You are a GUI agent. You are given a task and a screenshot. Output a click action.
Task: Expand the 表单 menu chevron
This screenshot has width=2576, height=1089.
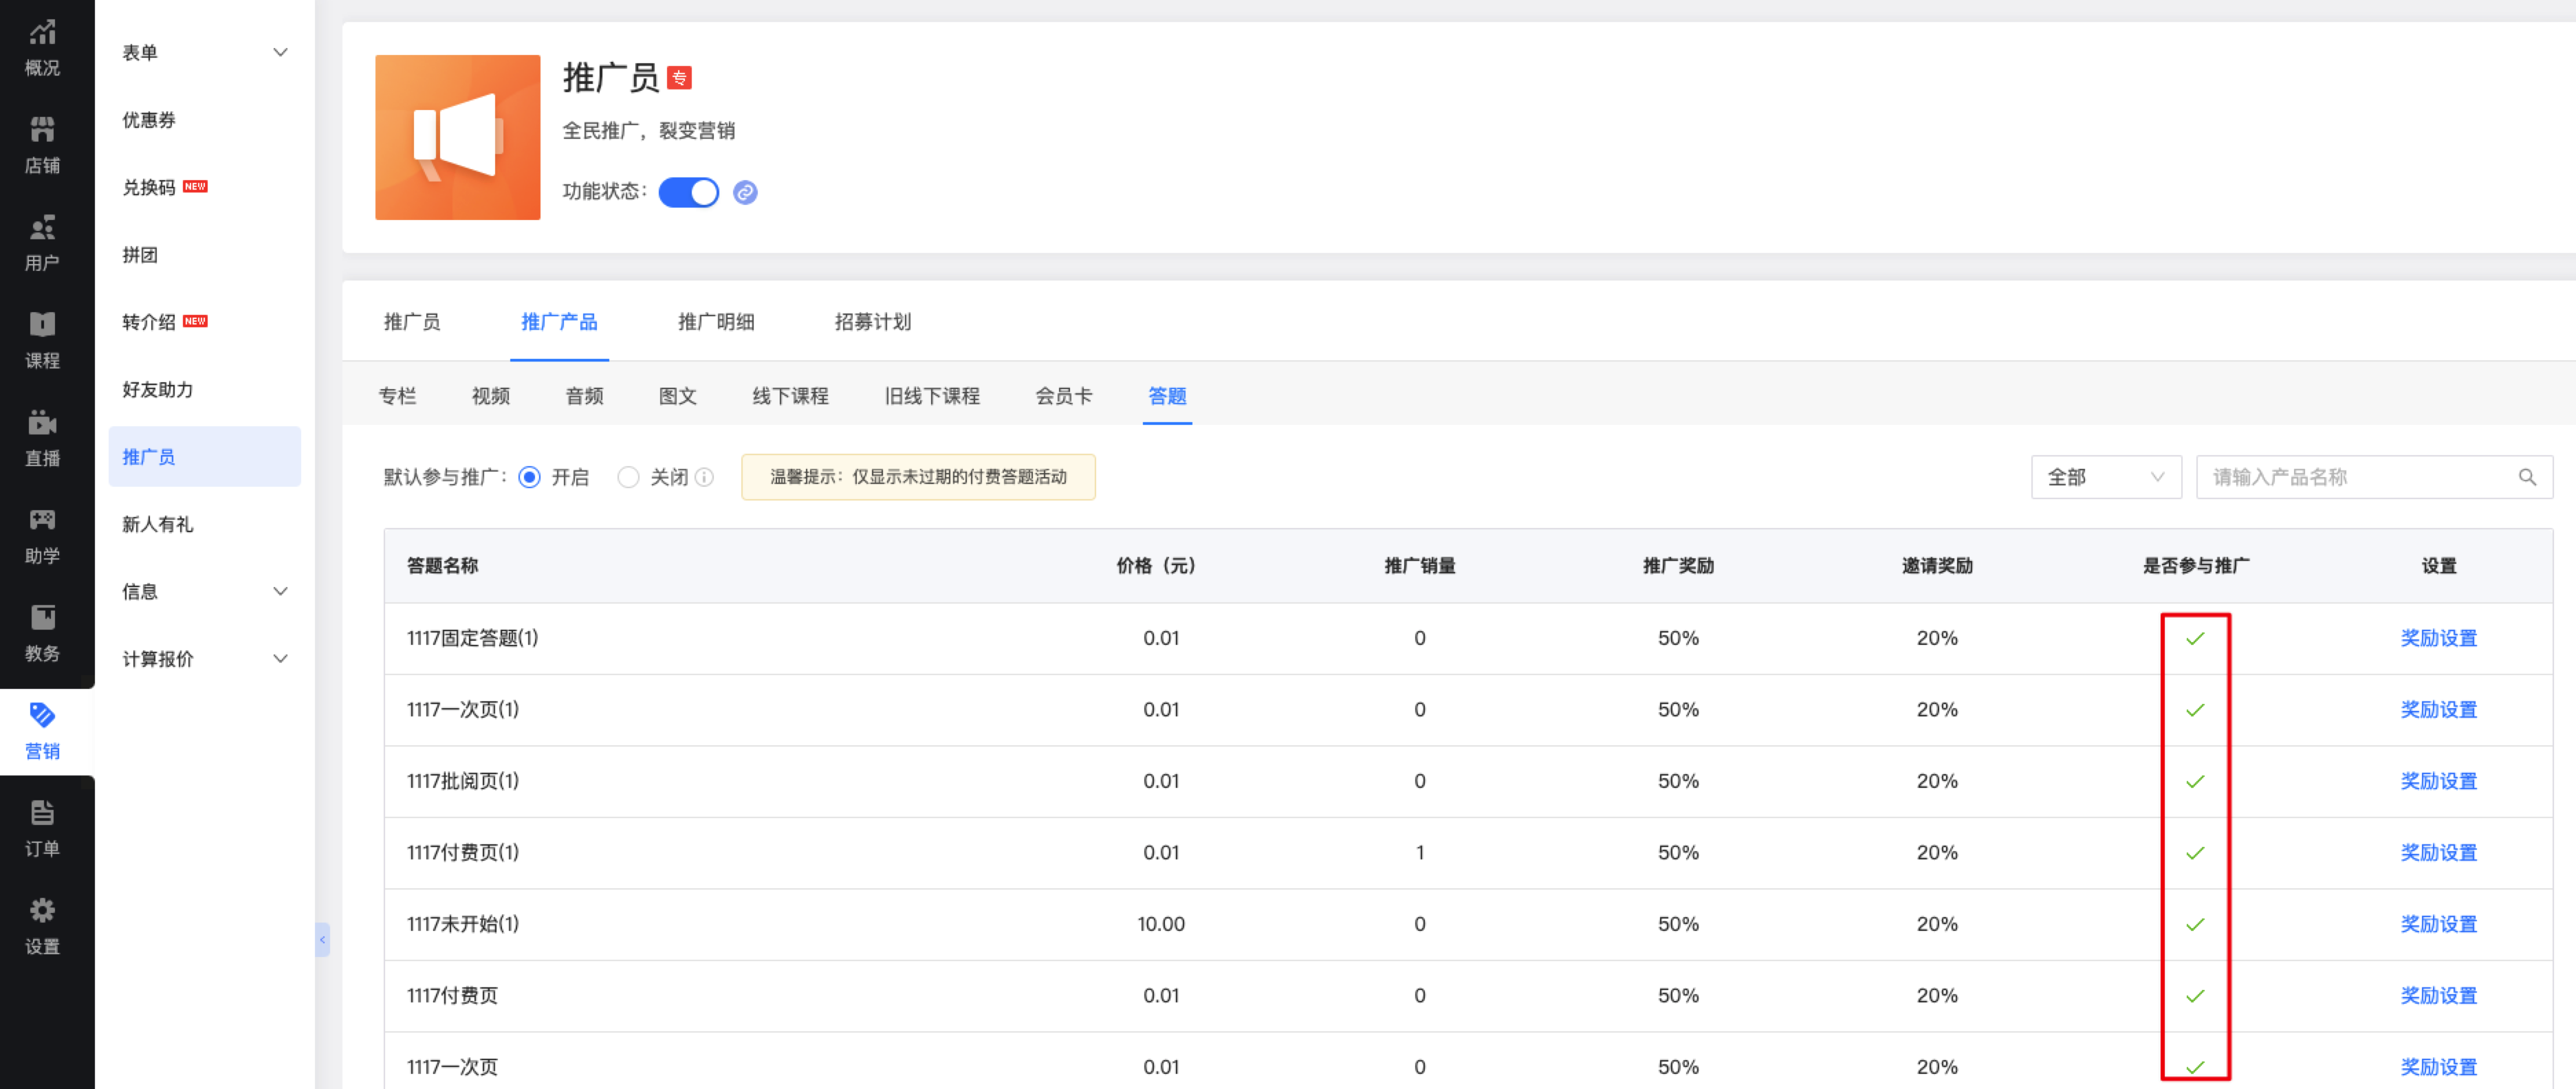pyautogui.click(x=281, y=52)
